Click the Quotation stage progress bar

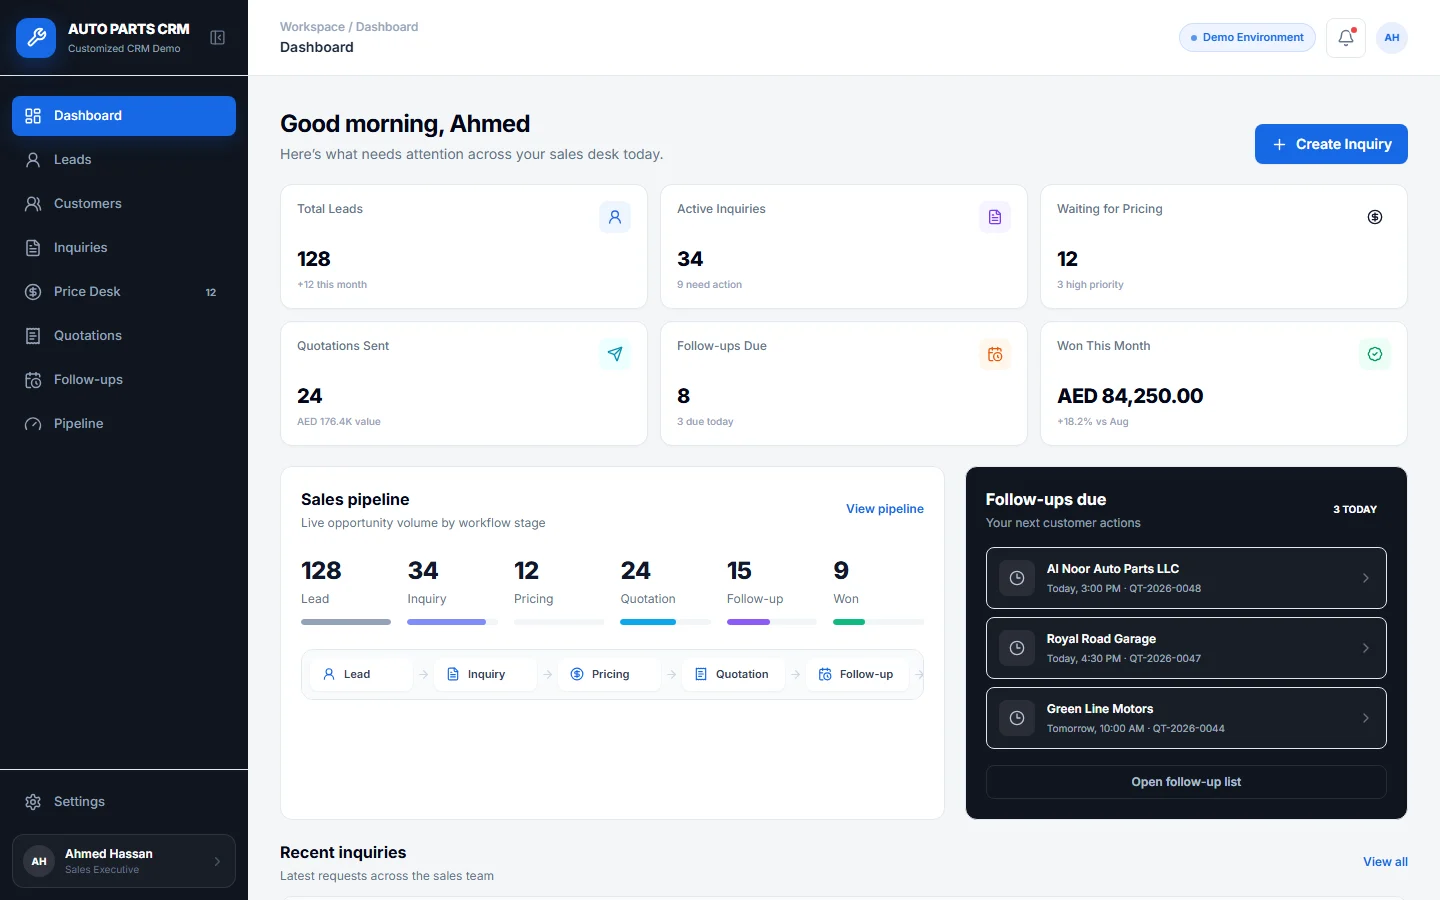[665, 622]
